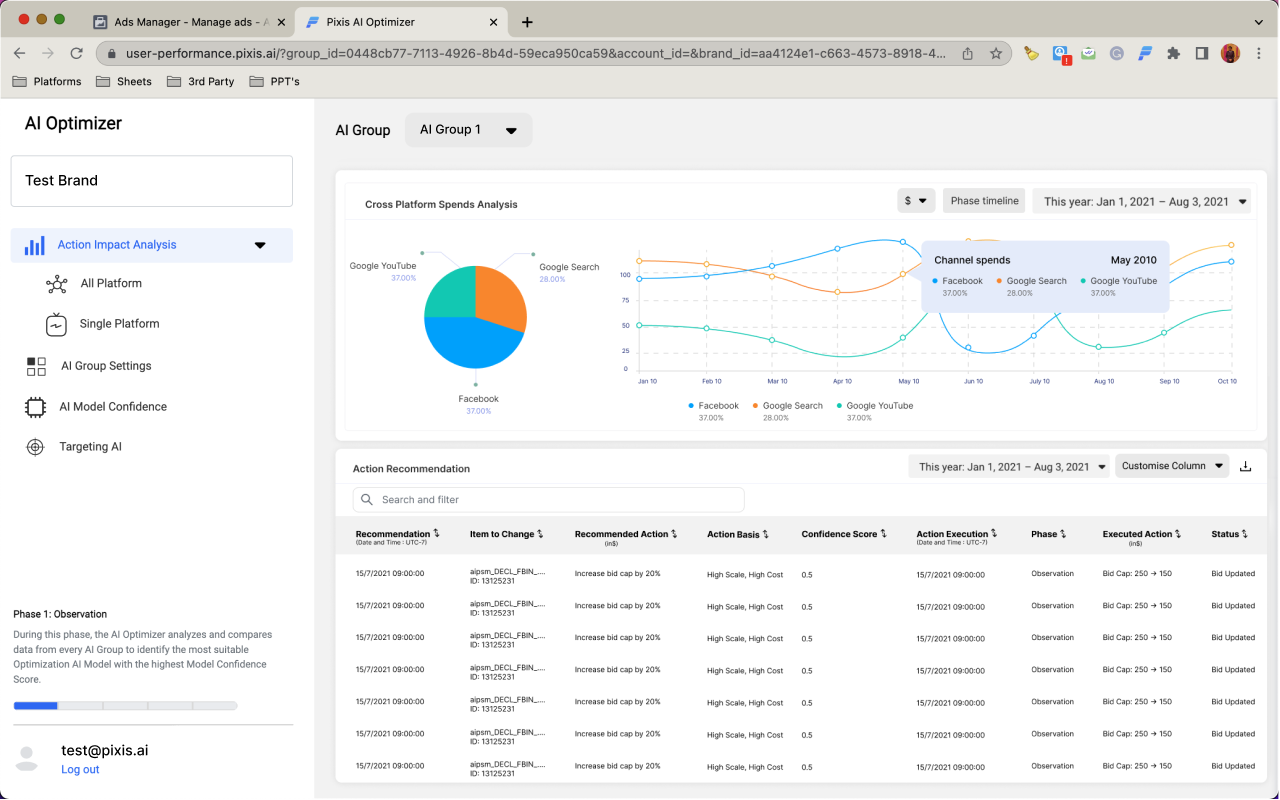
Task: Click the test@pixis.ai account name
Action: (105, 750)
